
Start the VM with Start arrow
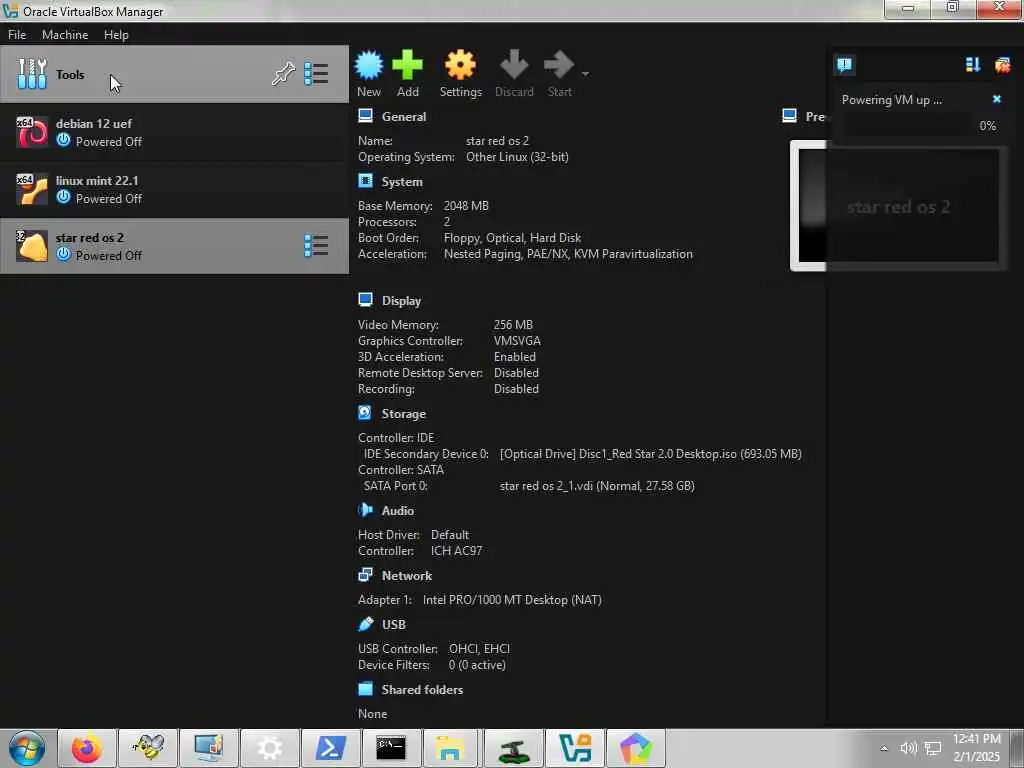click(559, 65)
